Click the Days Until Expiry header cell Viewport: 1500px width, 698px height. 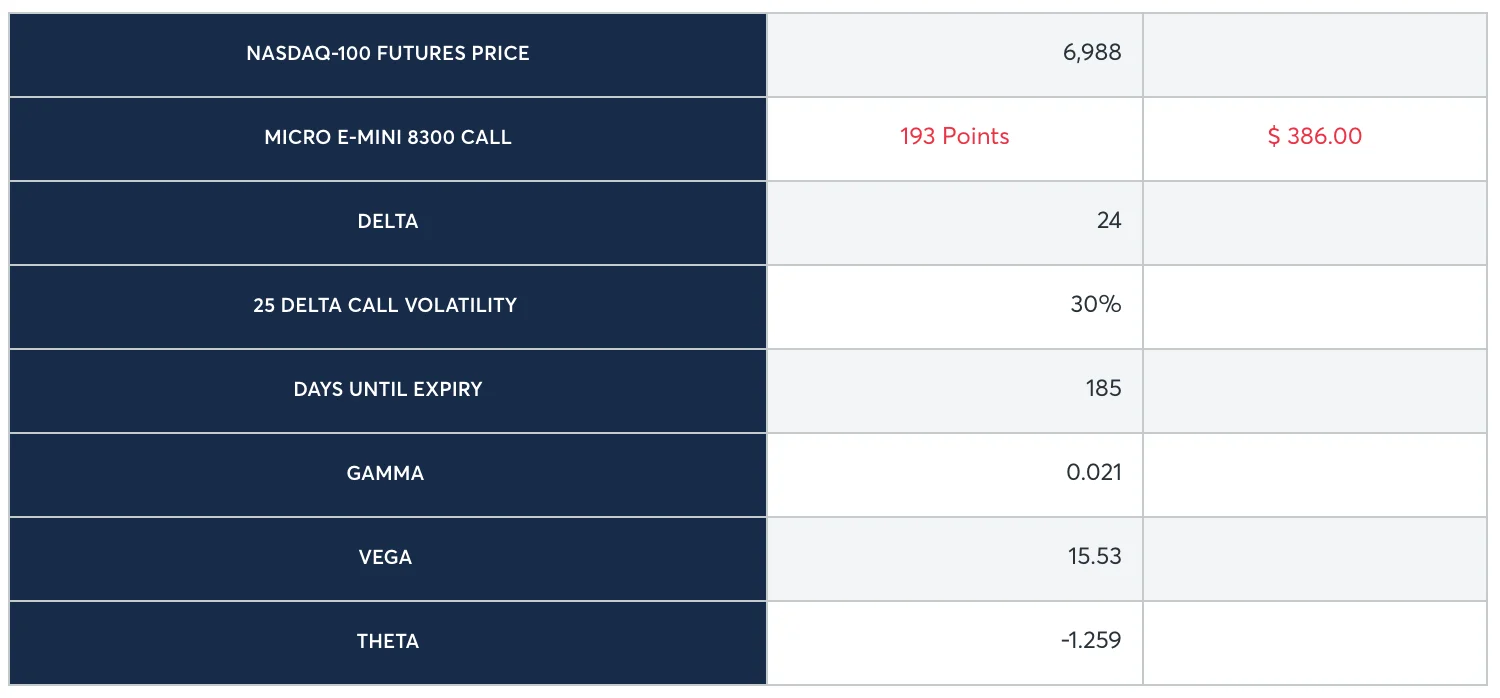coord(388,390)
